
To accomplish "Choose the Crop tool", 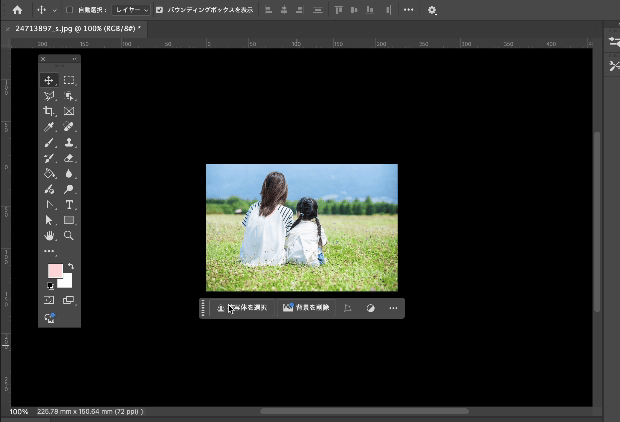I will tap(49, 111).
